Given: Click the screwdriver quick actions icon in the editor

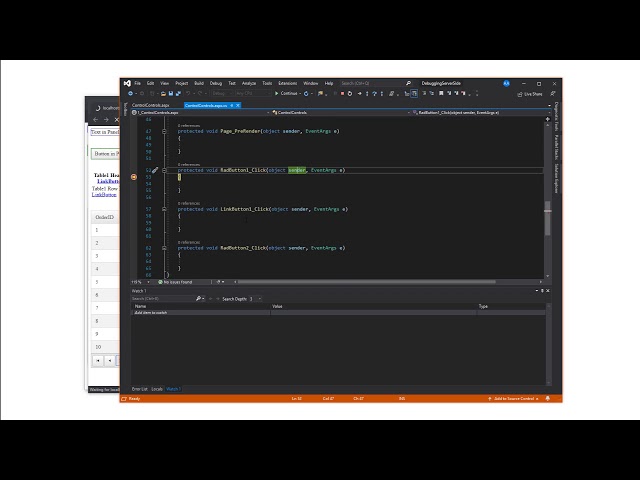Looking at the screenshot, I should tap(154, 171).
